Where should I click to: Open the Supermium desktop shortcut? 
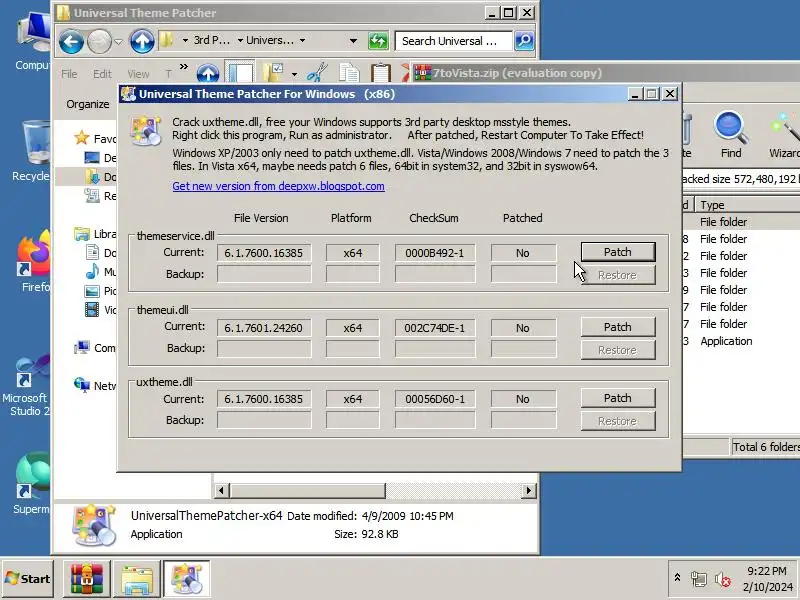(x=33, y=484)
